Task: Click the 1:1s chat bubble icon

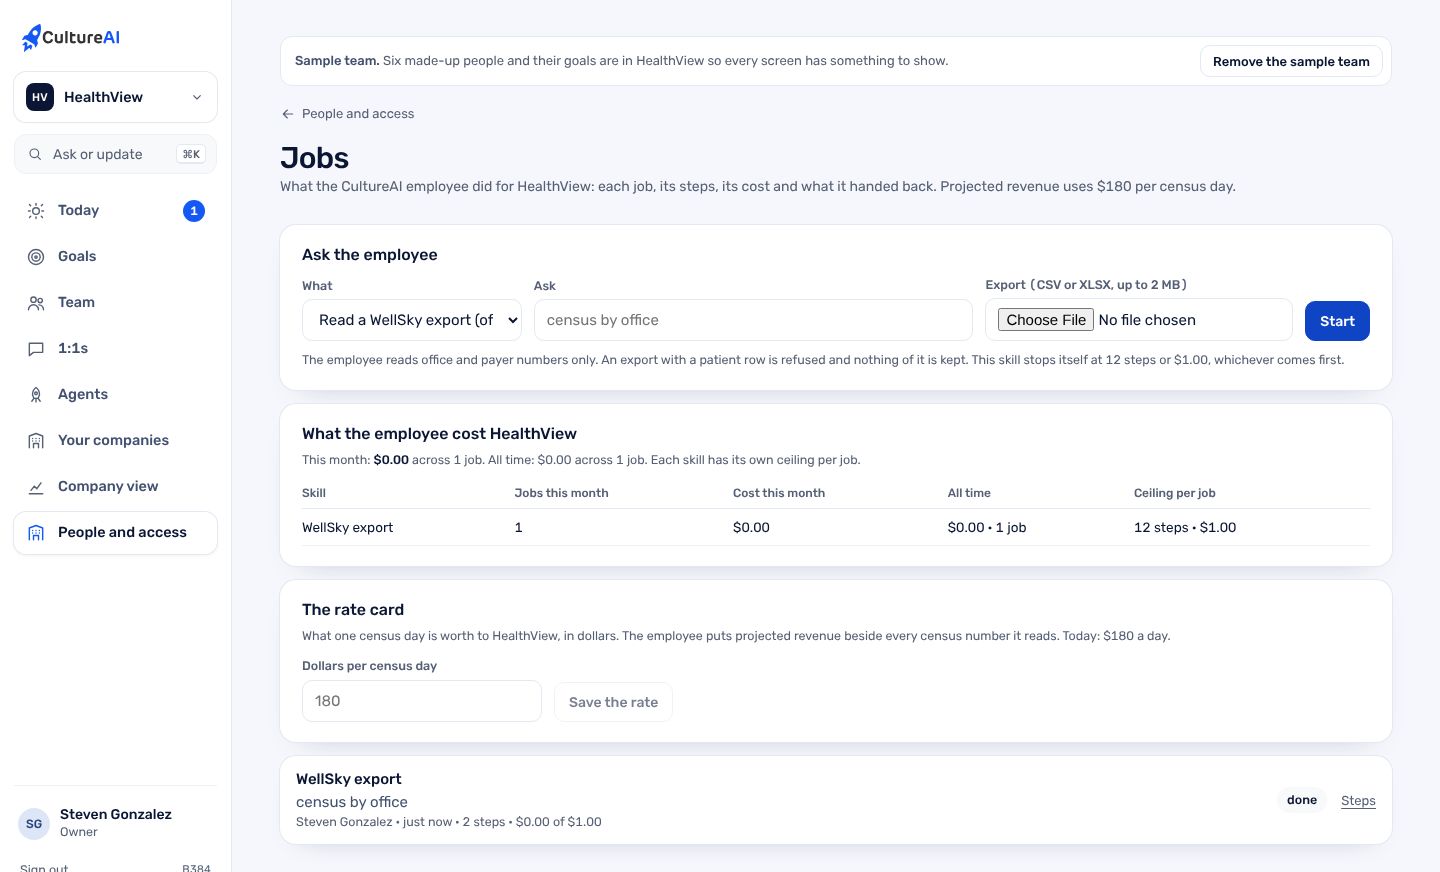Action: click(x=36, y=349)
